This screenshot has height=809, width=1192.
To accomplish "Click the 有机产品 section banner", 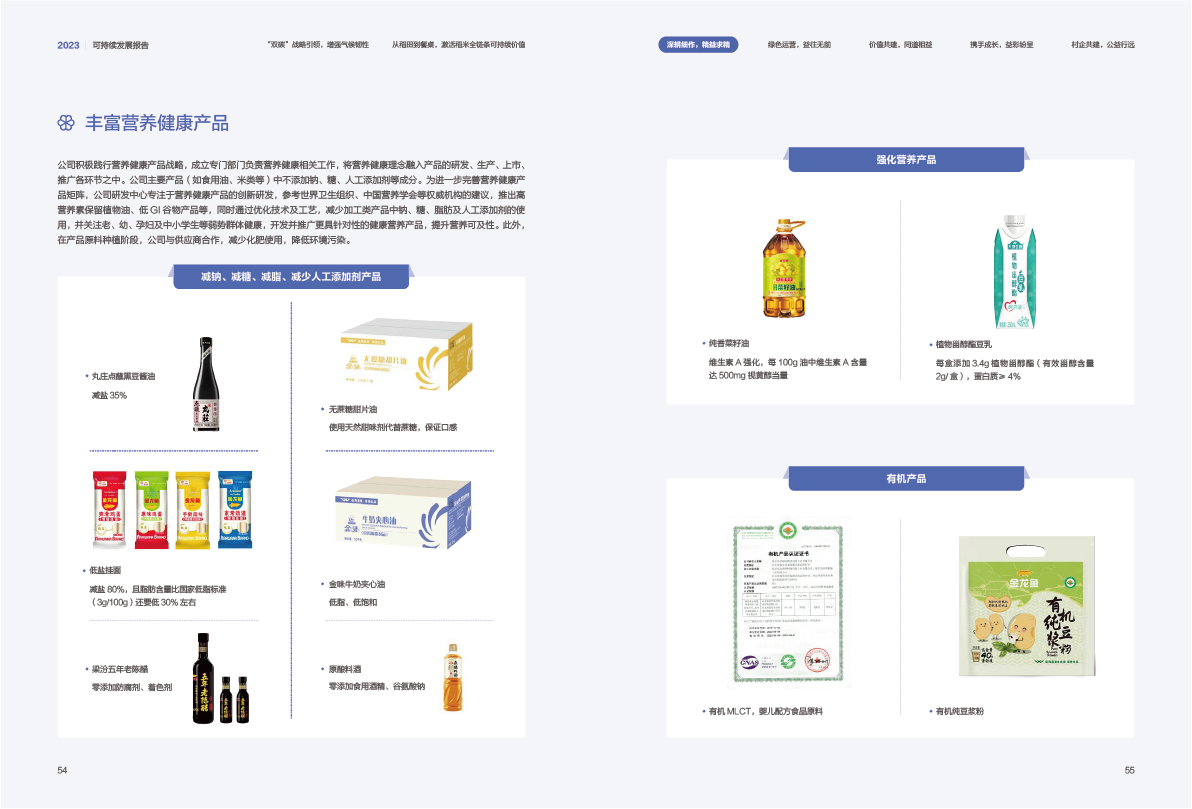I will (906, 479).
